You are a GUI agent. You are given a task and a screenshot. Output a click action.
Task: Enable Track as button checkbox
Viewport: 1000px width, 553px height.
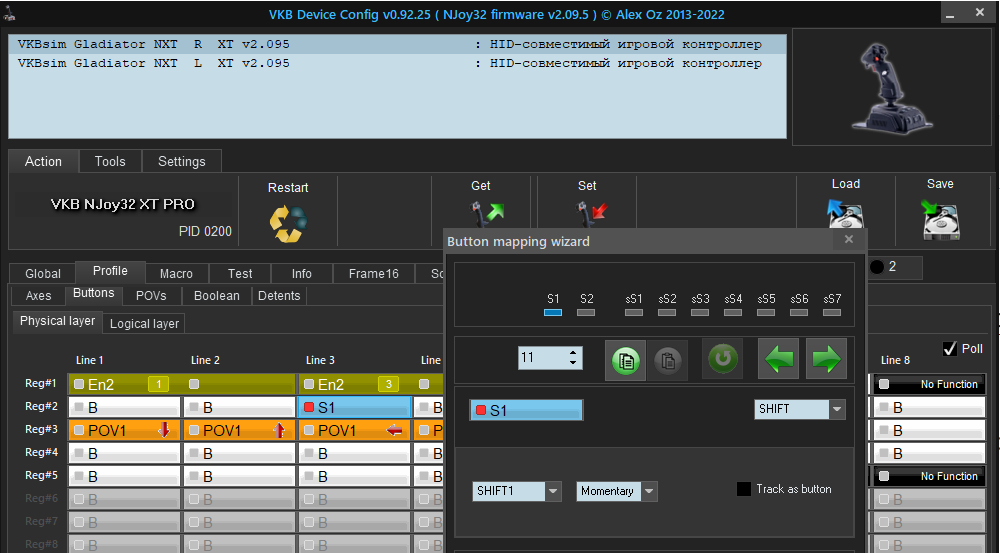pos(744,489)
